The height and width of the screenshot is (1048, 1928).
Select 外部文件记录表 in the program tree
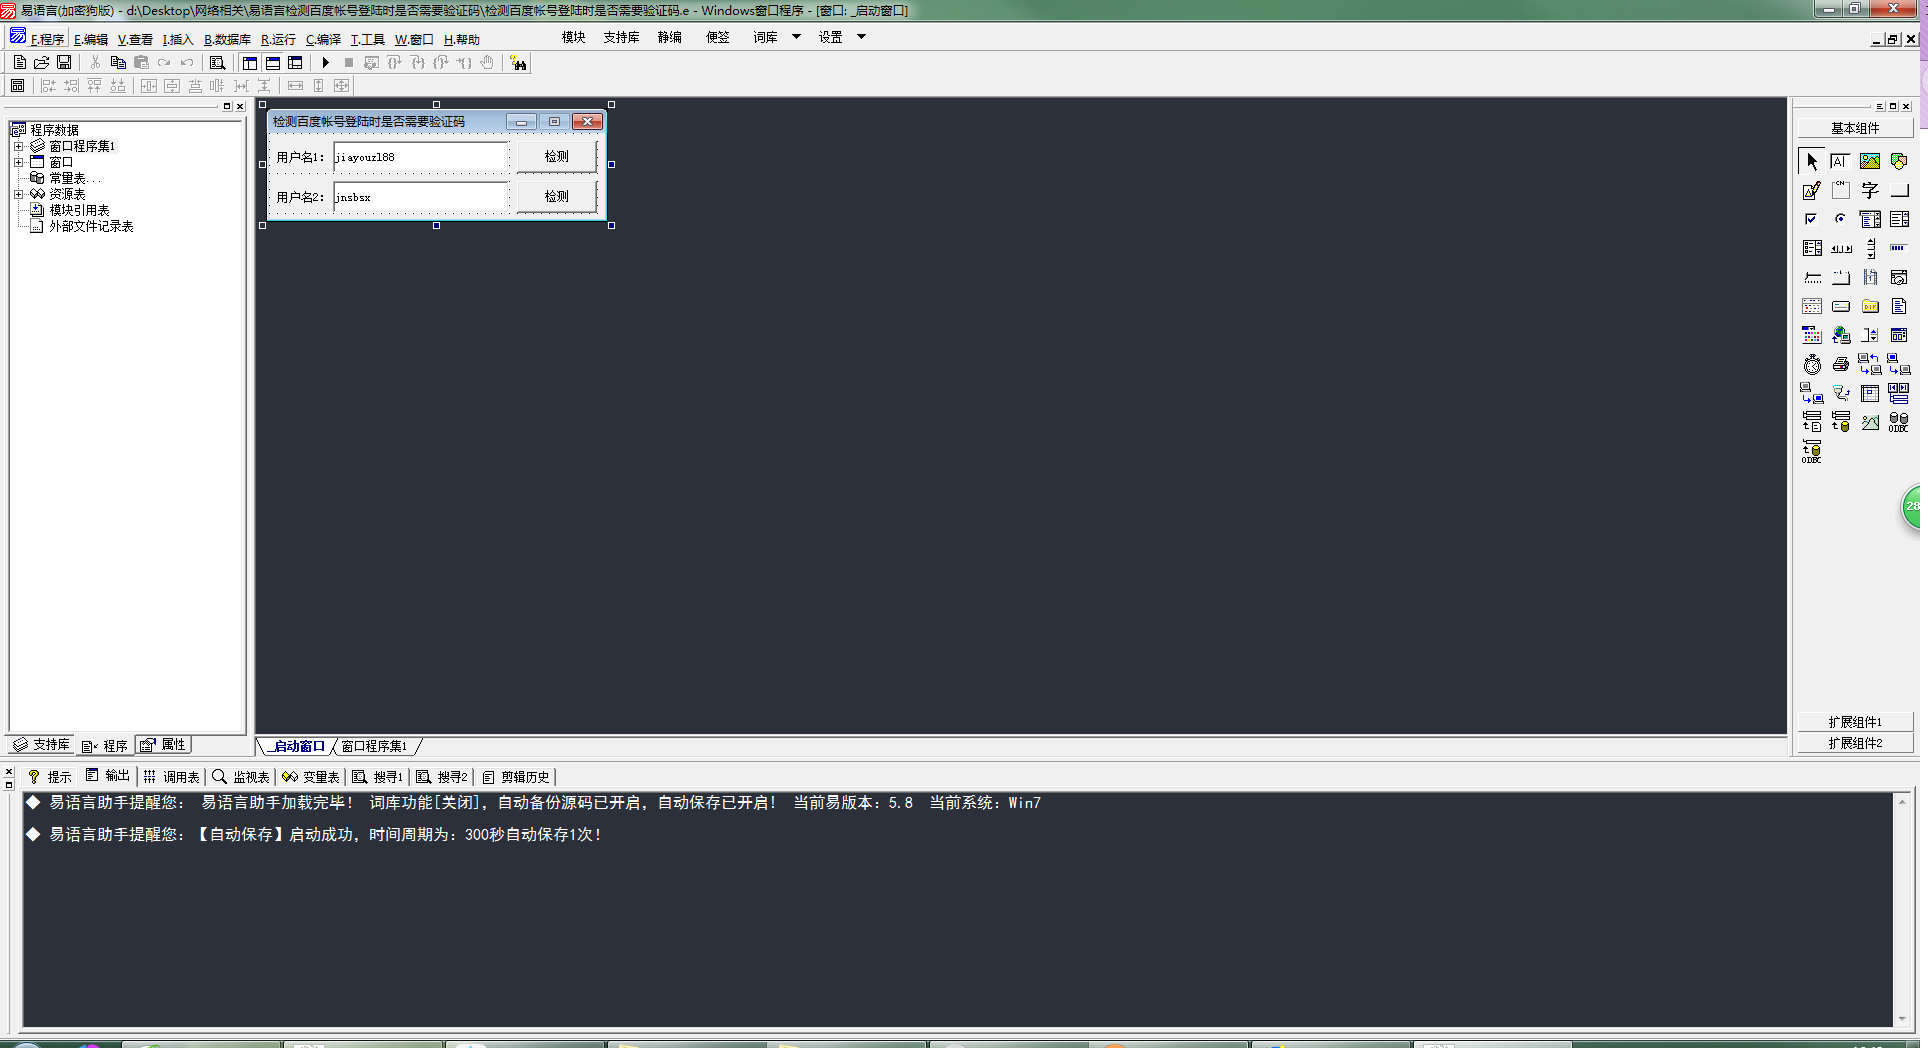[x=91, y=226]
